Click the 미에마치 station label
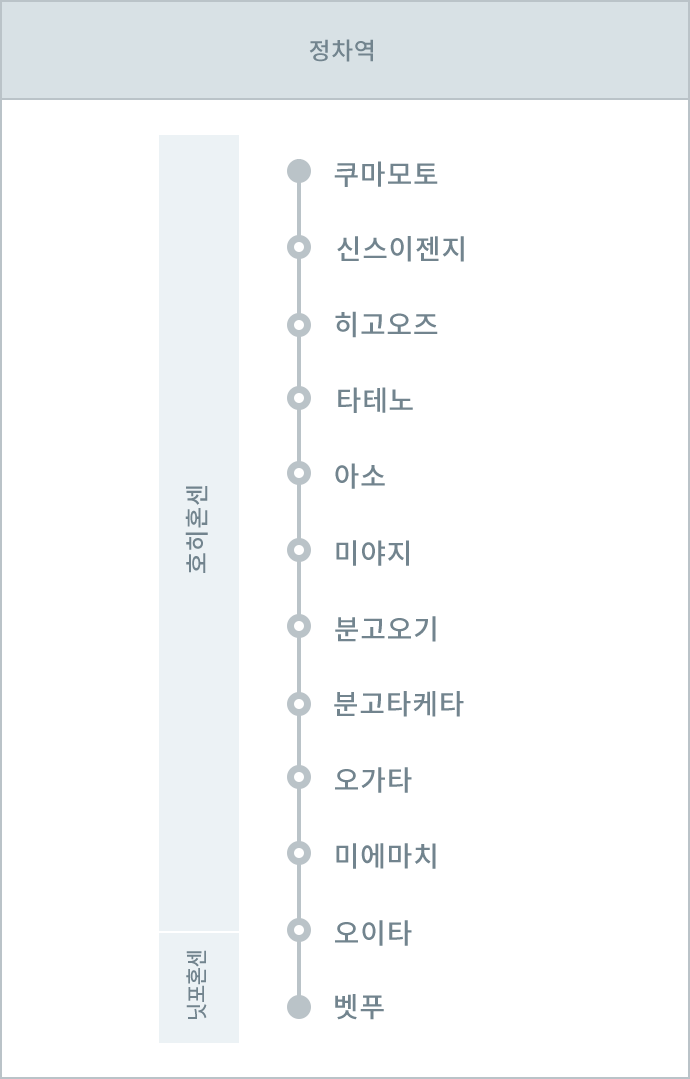The height and width of the screenshot is (1079, 690). pos(386,856)
